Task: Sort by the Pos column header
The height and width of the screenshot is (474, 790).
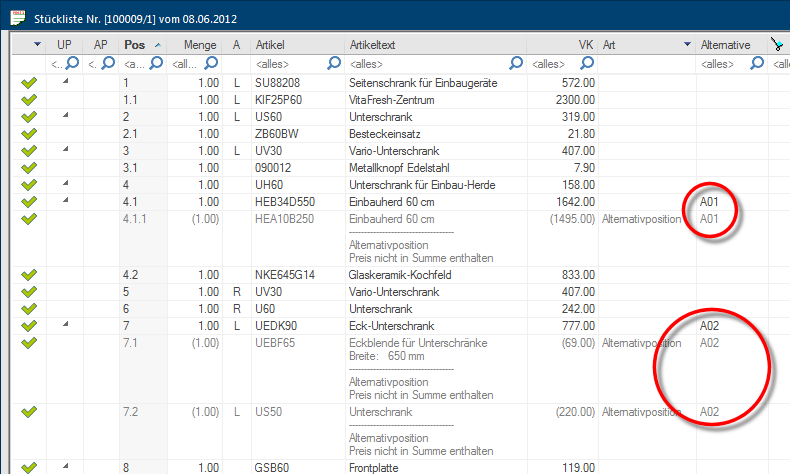Action: pyautogui.click(x=134, y=45)
